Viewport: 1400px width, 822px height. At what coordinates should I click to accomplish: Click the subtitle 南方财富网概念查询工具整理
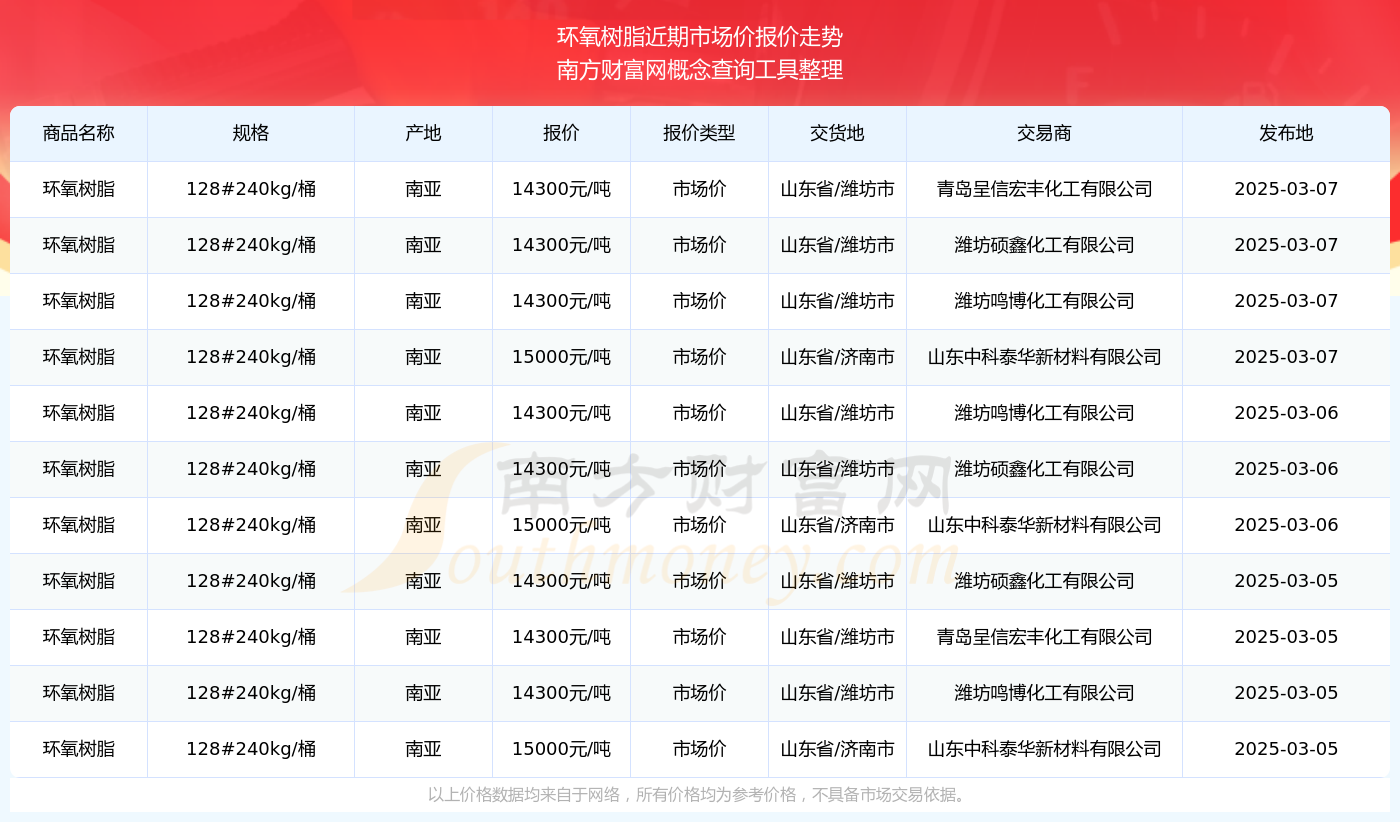click(x=700, y=70)
